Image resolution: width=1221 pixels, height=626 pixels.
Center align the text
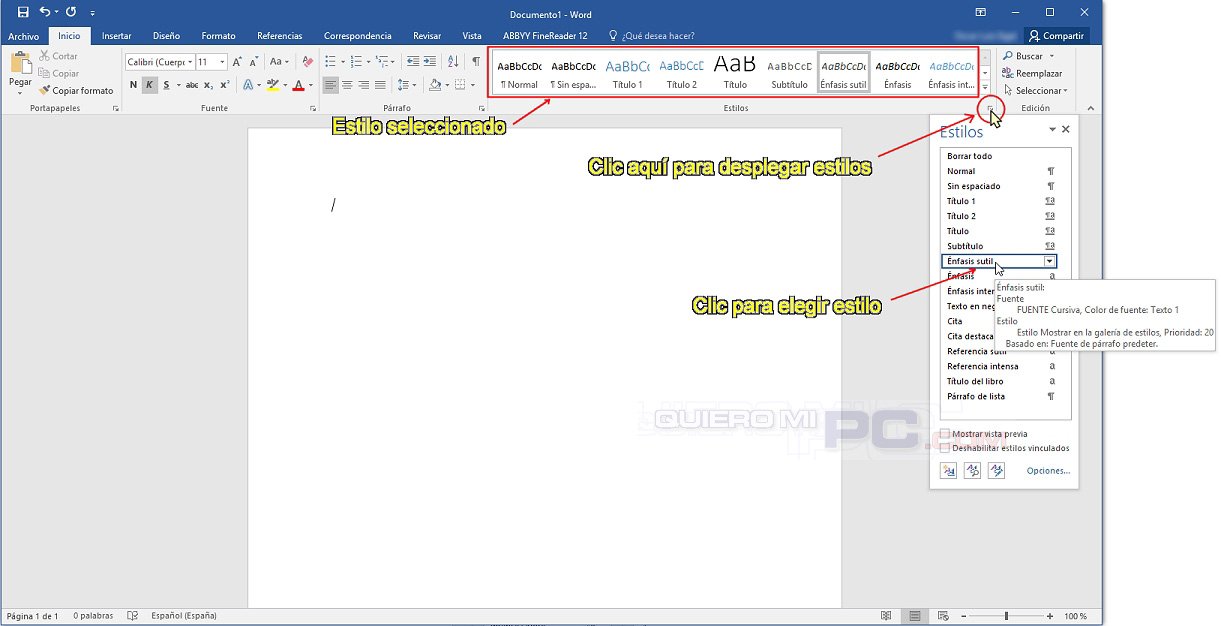tap(347, 85)
